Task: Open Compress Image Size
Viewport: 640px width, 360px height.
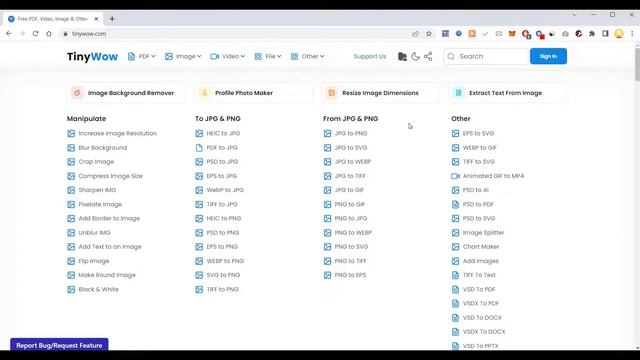Action: pyautogui.click(x=110, y=176)
